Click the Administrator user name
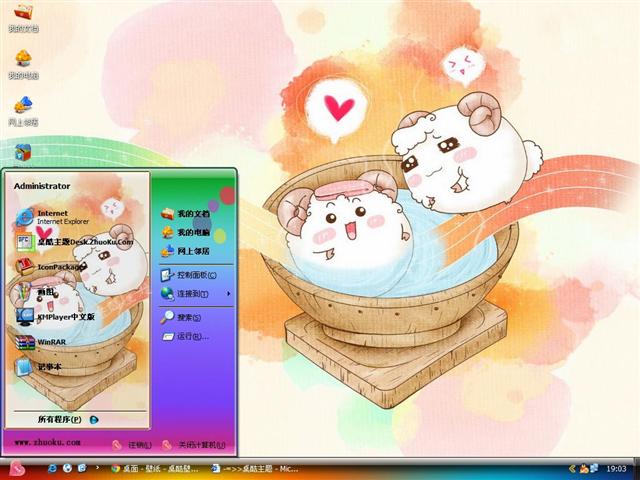 pos(42,186)
